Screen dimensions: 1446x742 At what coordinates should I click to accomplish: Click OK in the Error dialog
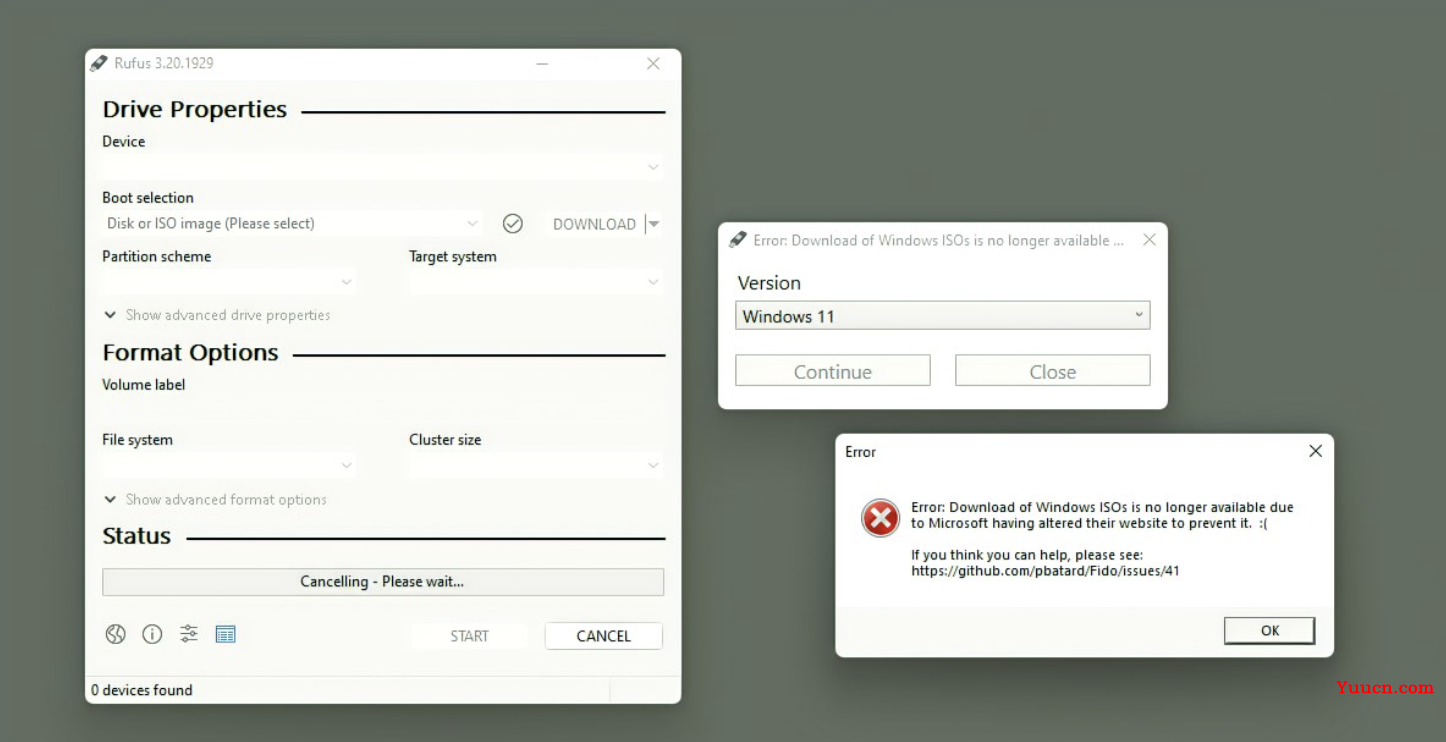click(1270, 630)
